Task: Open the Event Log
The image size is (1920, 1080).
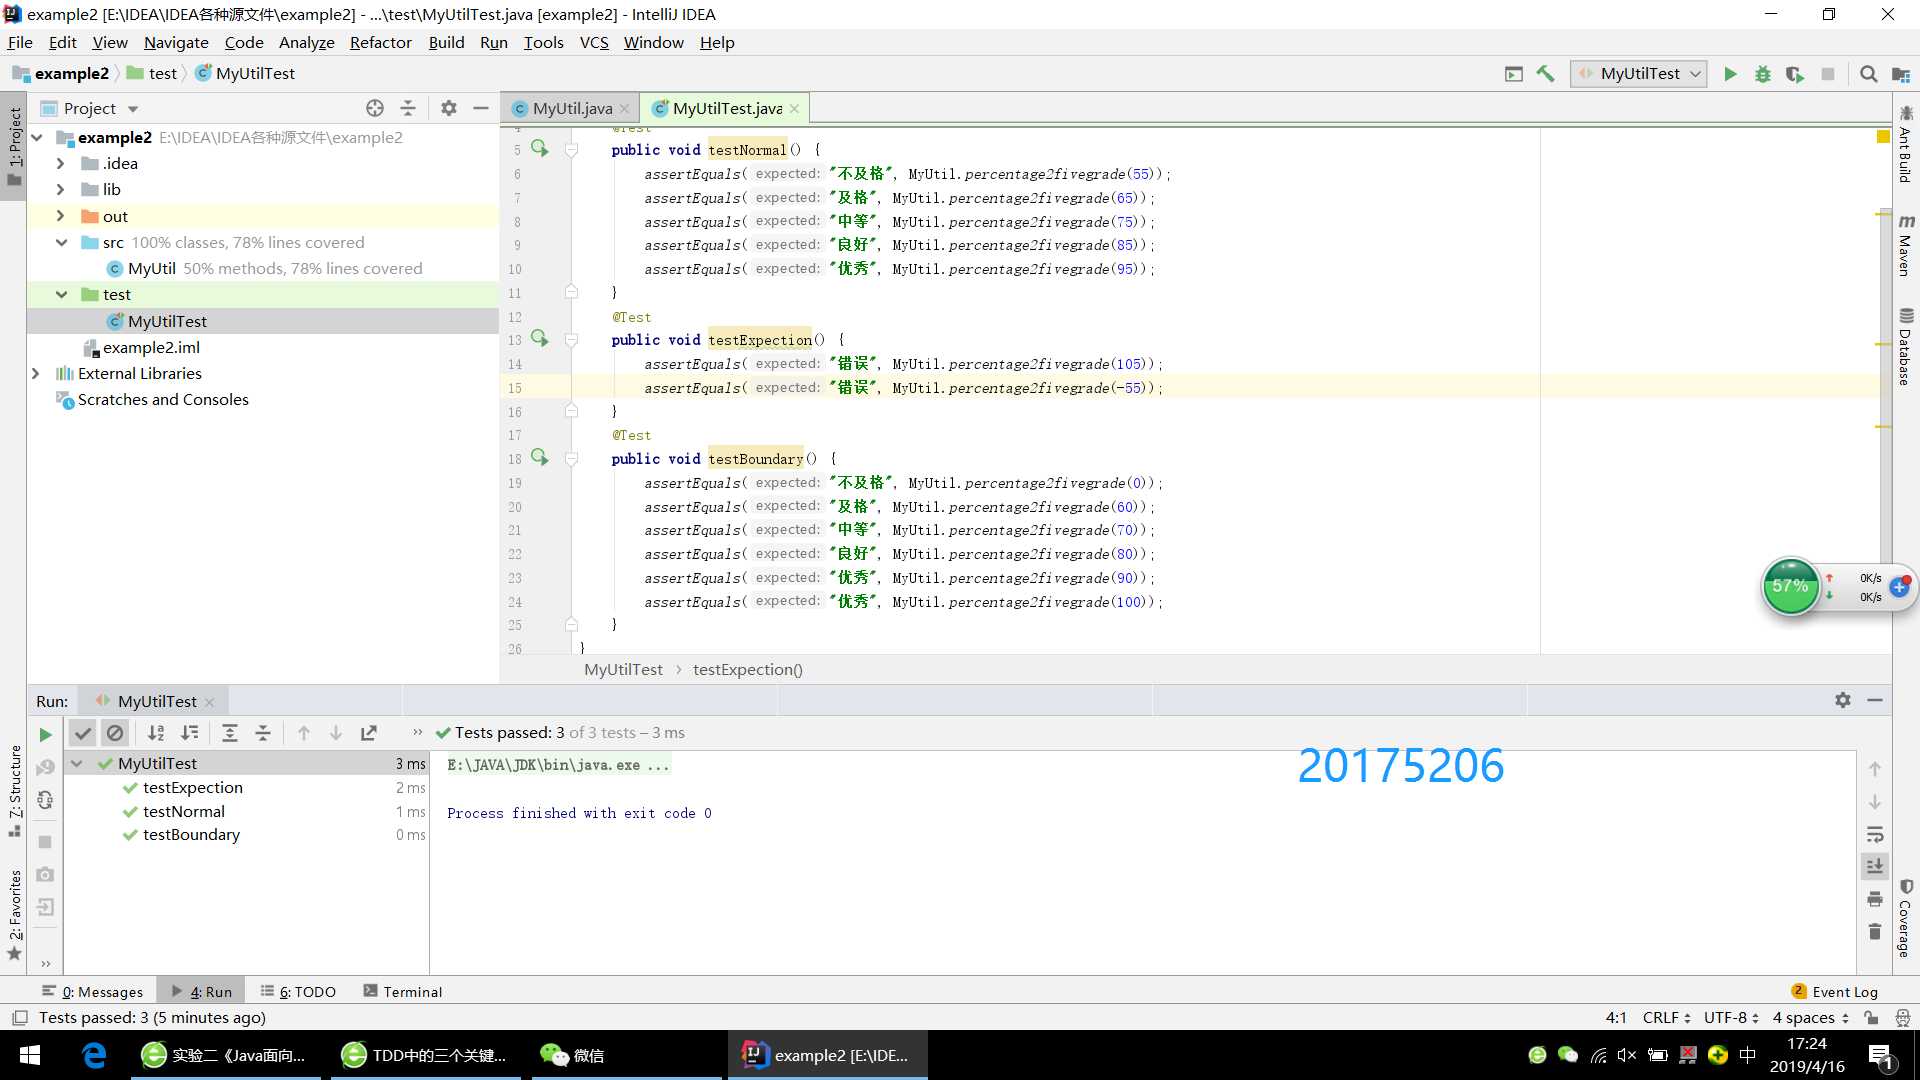Action: click(x=1835, y=991)
